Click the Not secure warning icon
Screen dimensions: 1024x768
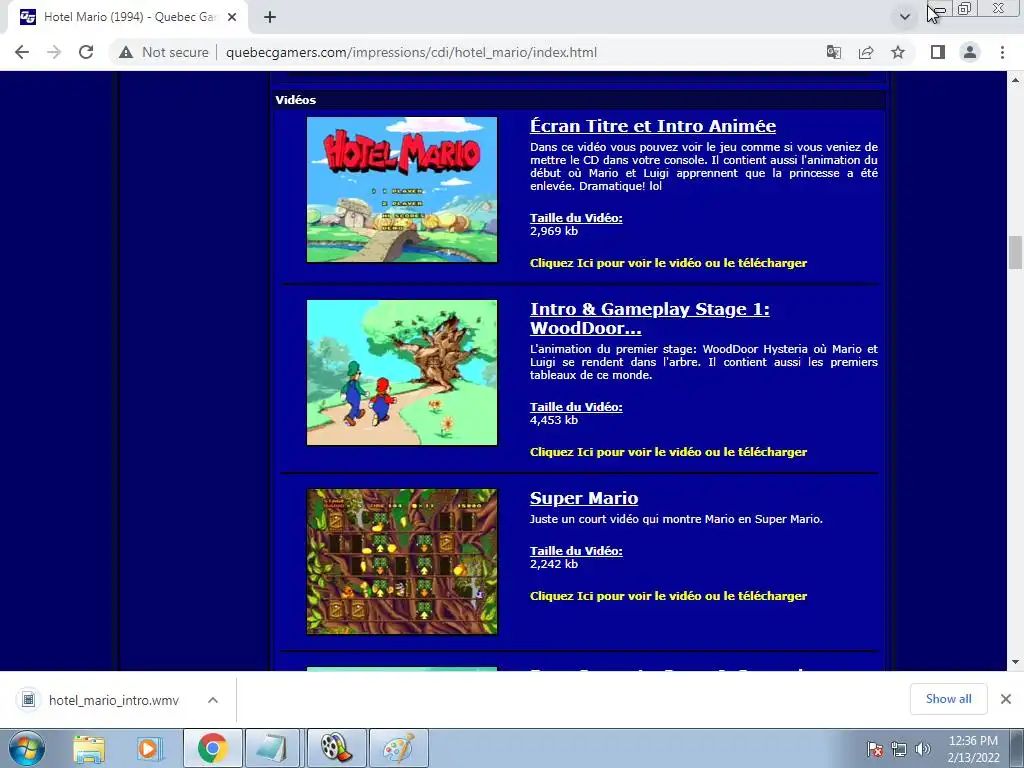[x=126, y=52]
